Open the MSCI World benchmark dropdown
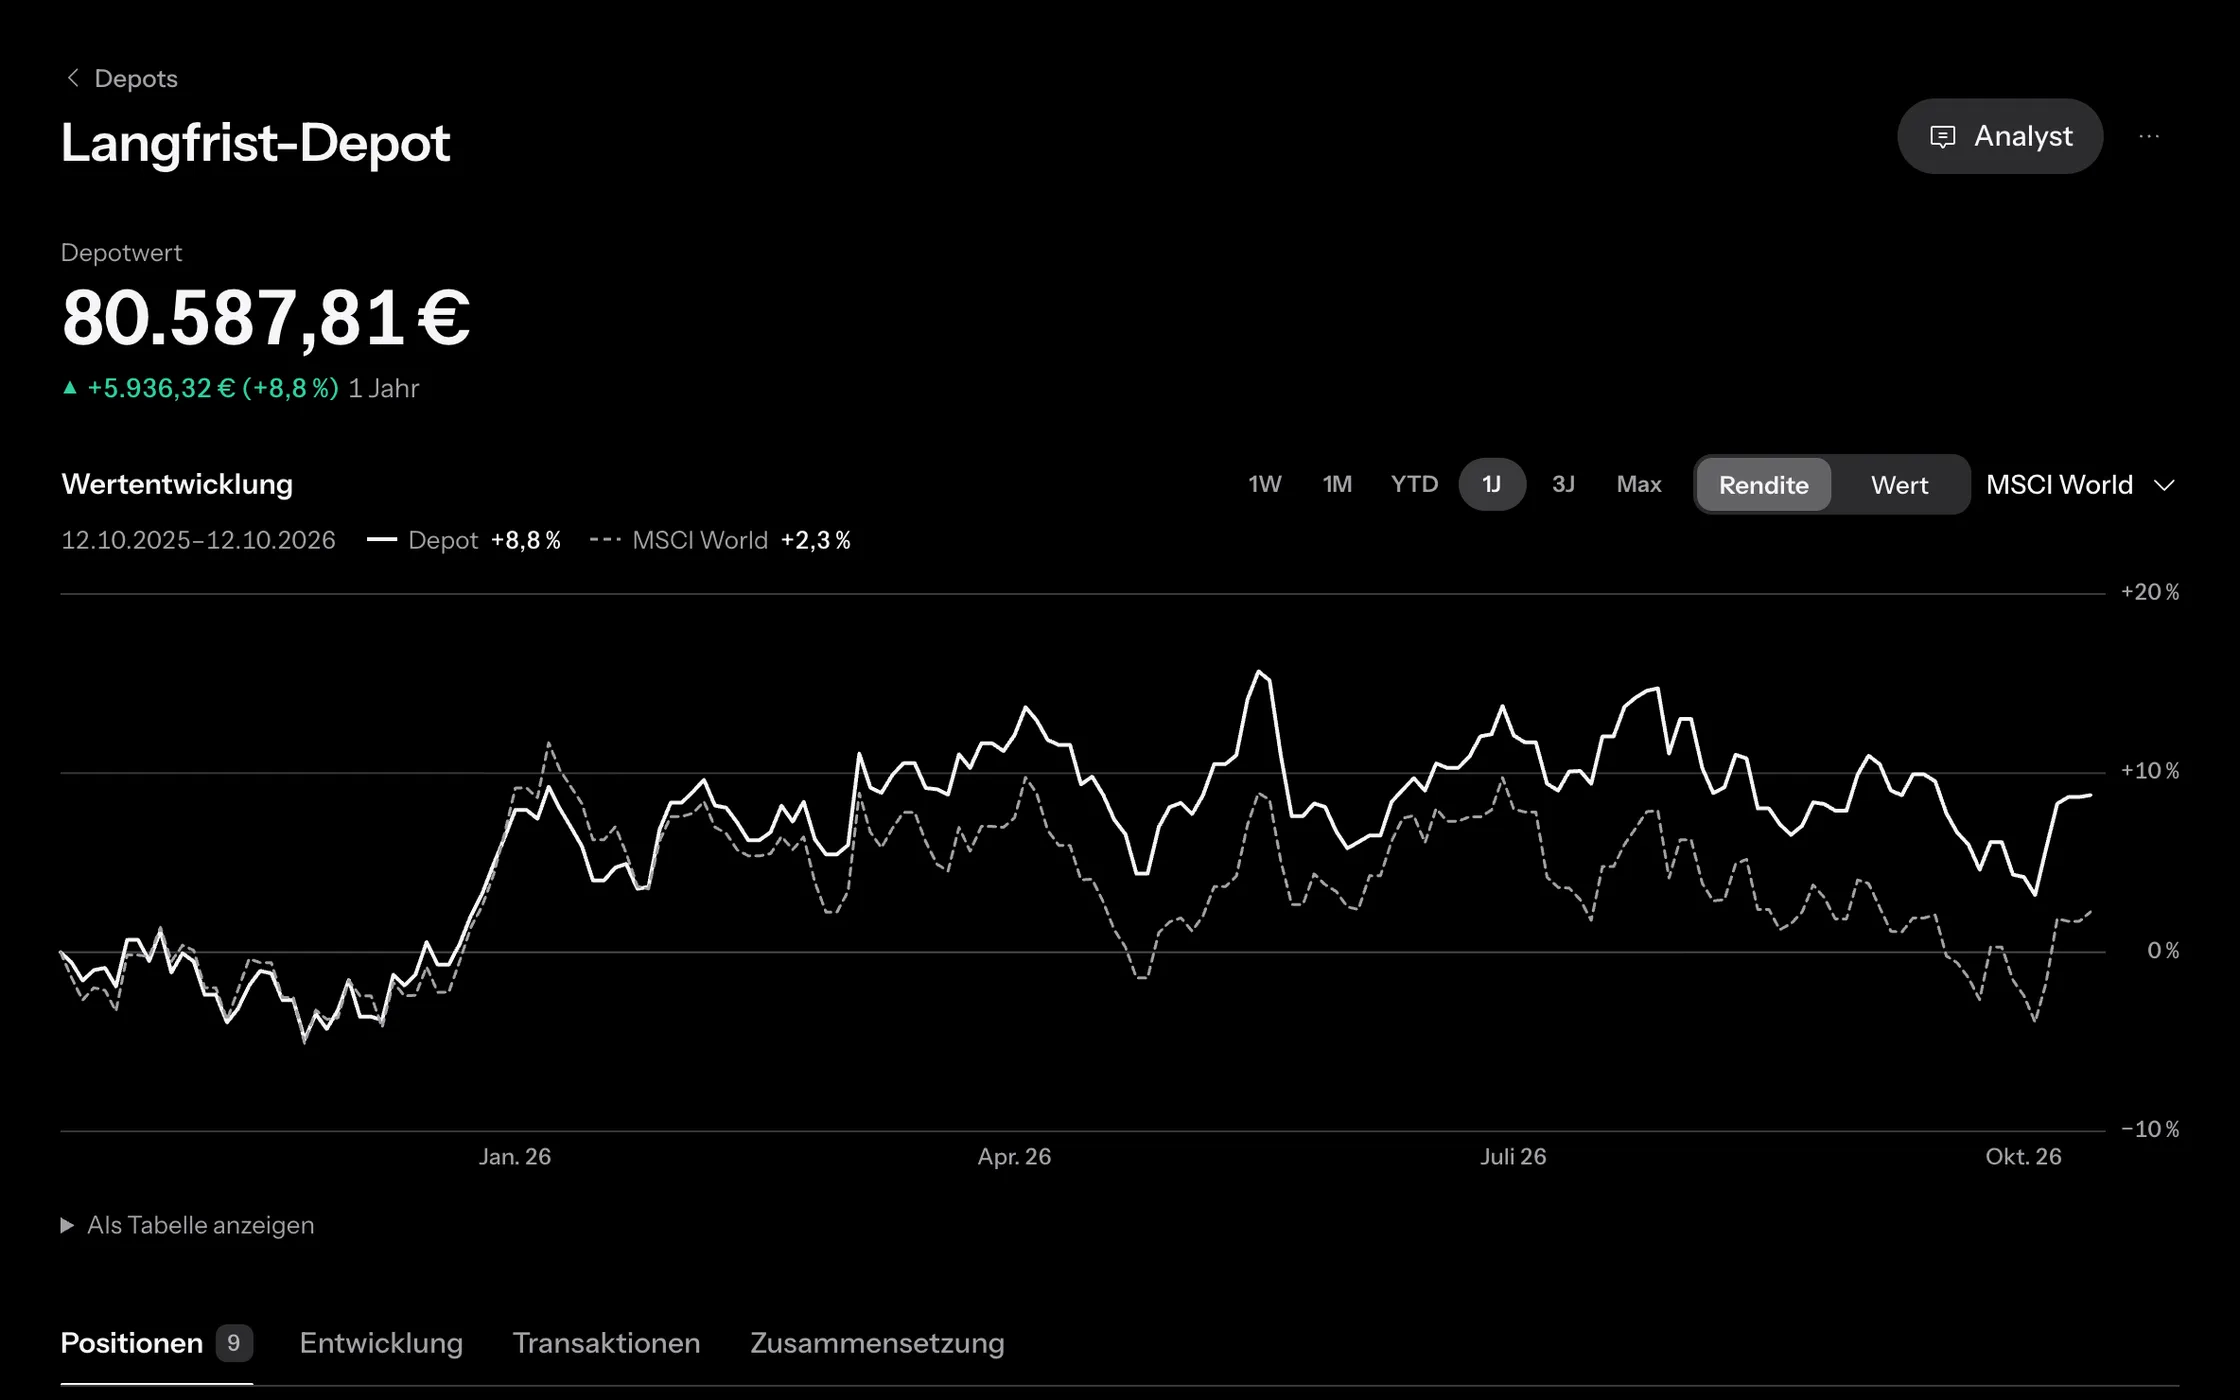The image size is (2240, 1400). tap(2080, 485)
